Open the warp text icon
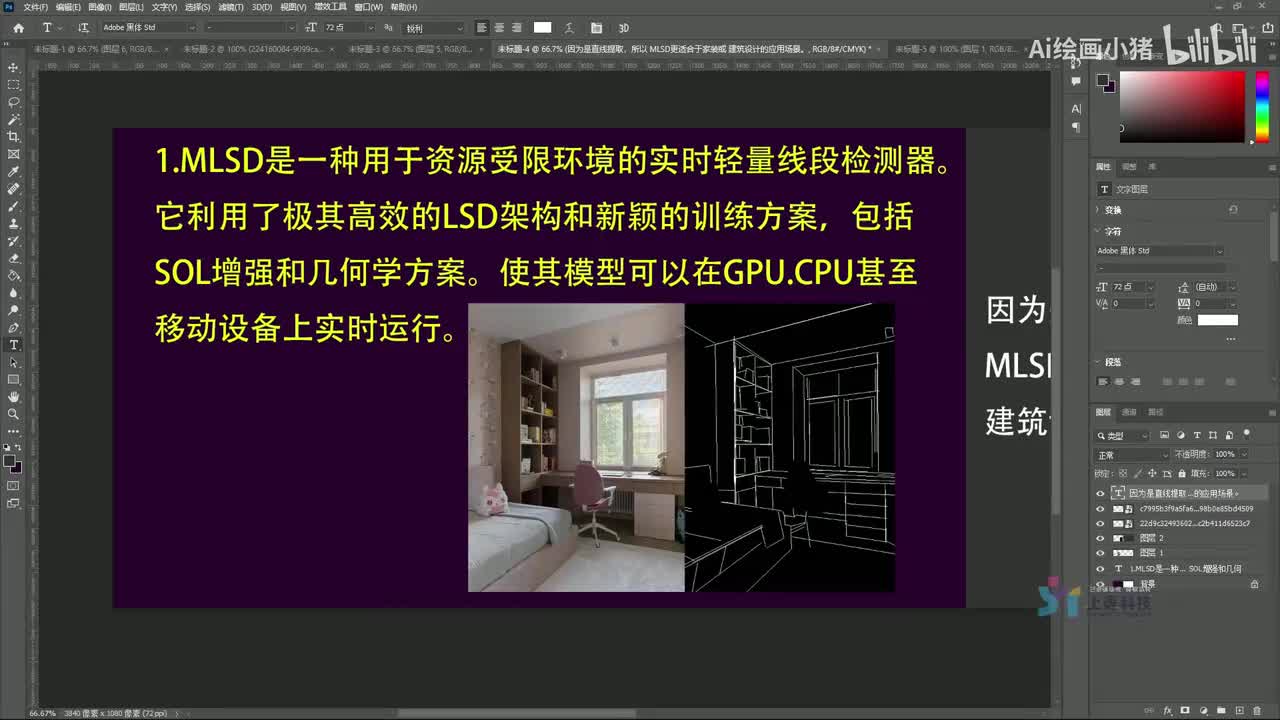This screenshot has width=1280, height=720. [x=571, y=28]
